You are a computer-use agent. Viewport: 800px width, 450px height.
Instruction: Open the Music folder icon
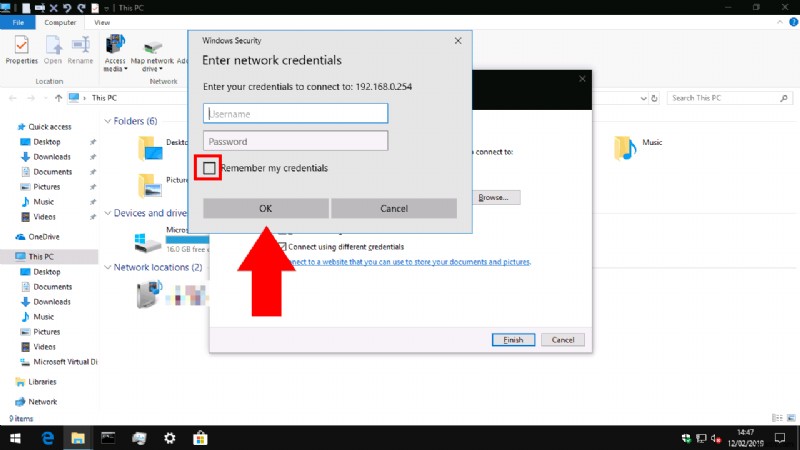click(625, 147)
